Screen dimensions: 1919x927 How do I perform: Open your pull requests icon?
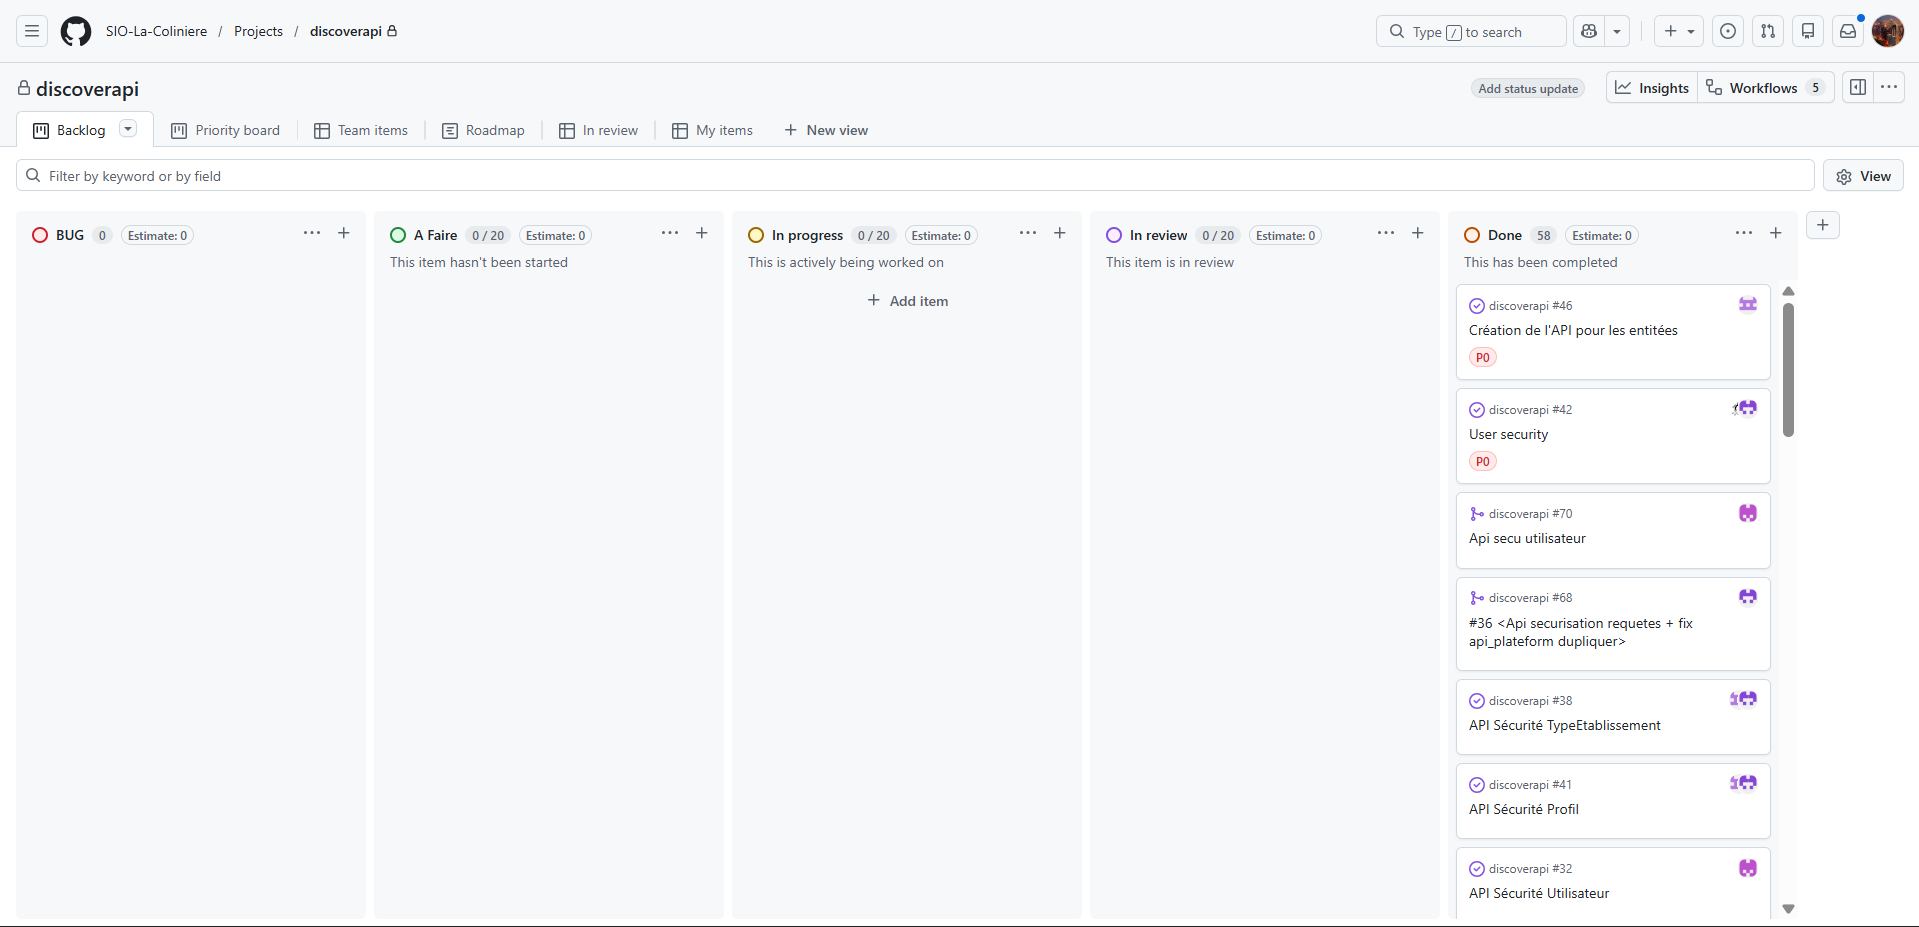[x=1767, y=31]
